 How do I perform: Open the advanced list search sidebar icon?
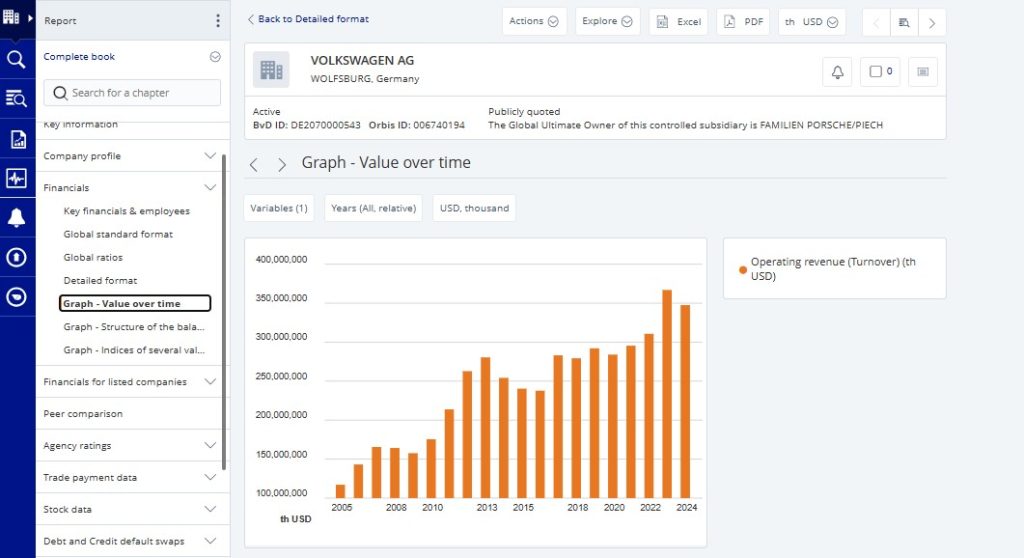(16, 99)
